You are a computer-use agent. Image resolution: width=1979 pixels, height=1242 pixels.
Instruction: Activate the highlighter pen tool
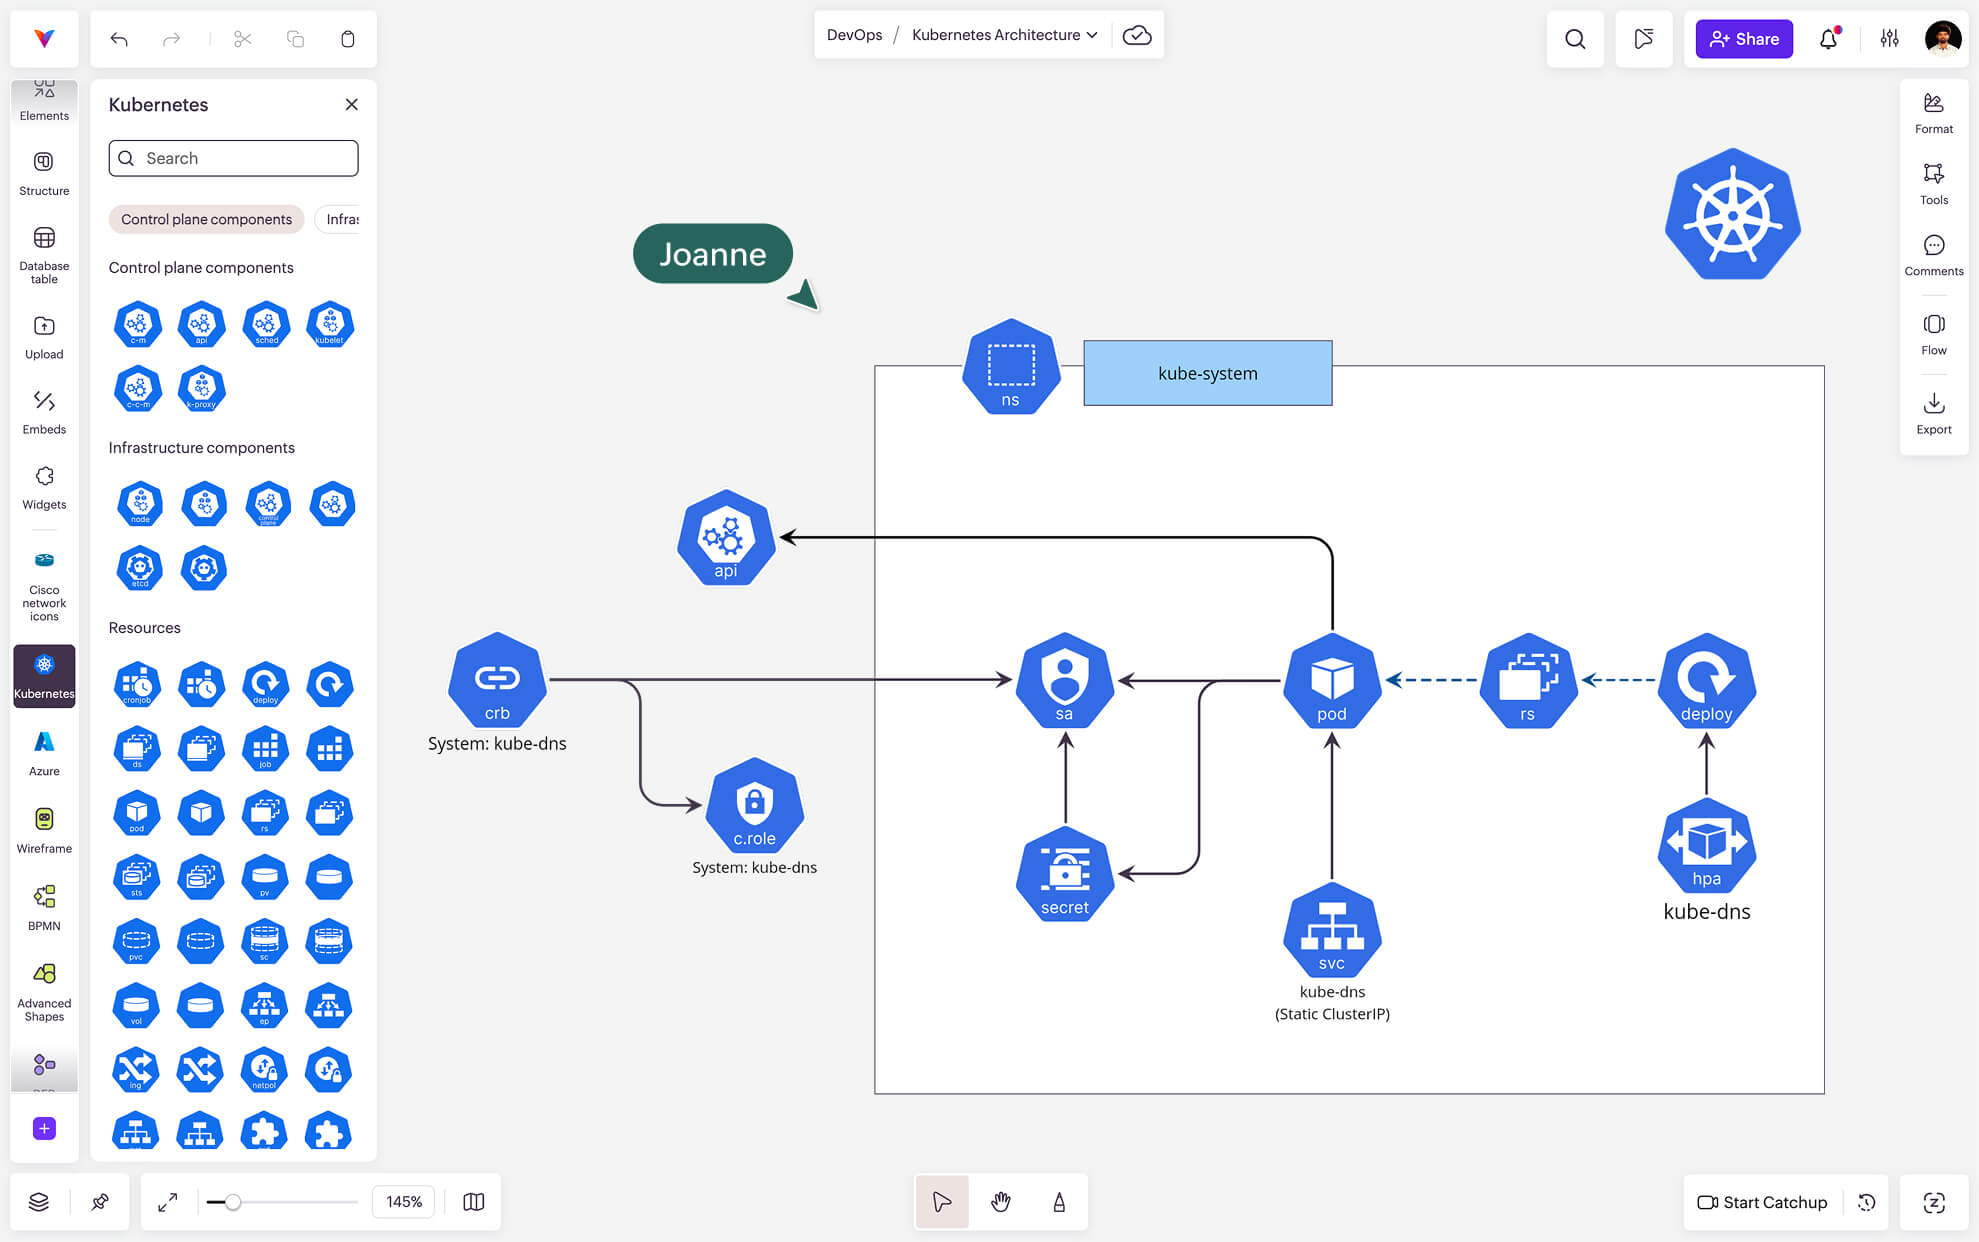click(1059, 1202)
